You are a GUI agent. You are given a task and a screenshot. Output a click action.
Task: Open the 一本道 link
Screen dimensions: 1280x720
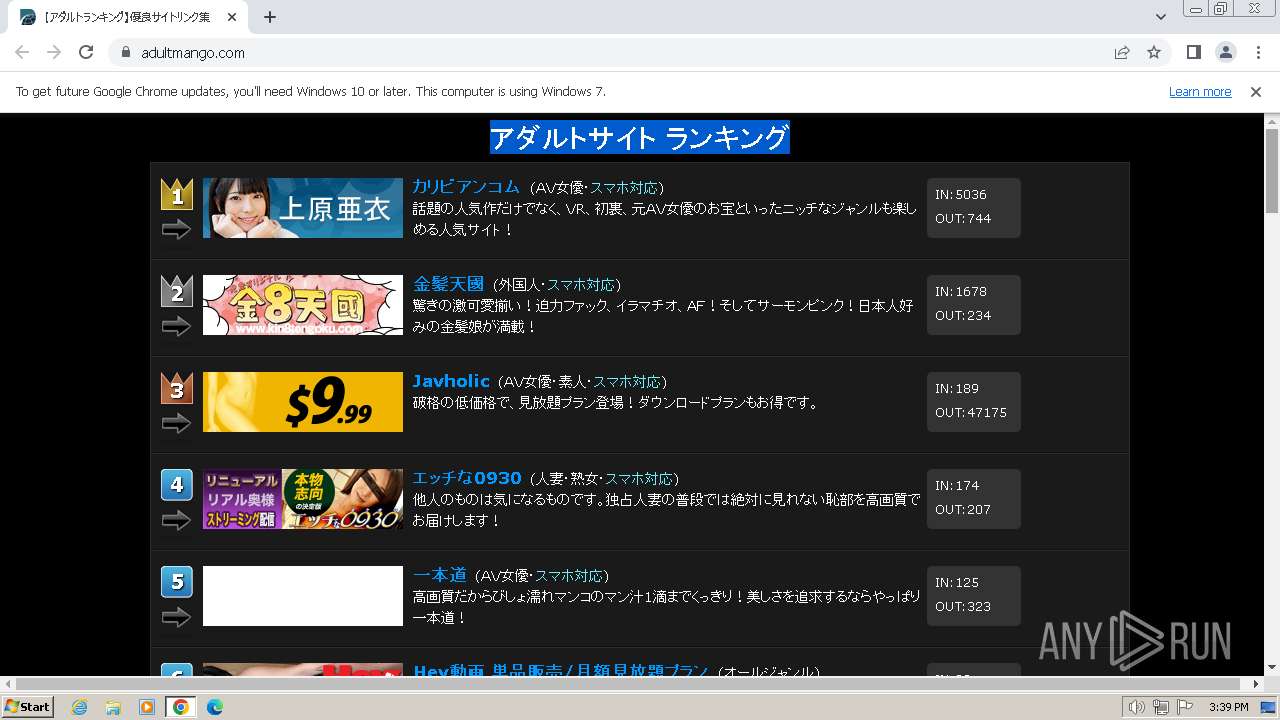click(x=440, y=575)
